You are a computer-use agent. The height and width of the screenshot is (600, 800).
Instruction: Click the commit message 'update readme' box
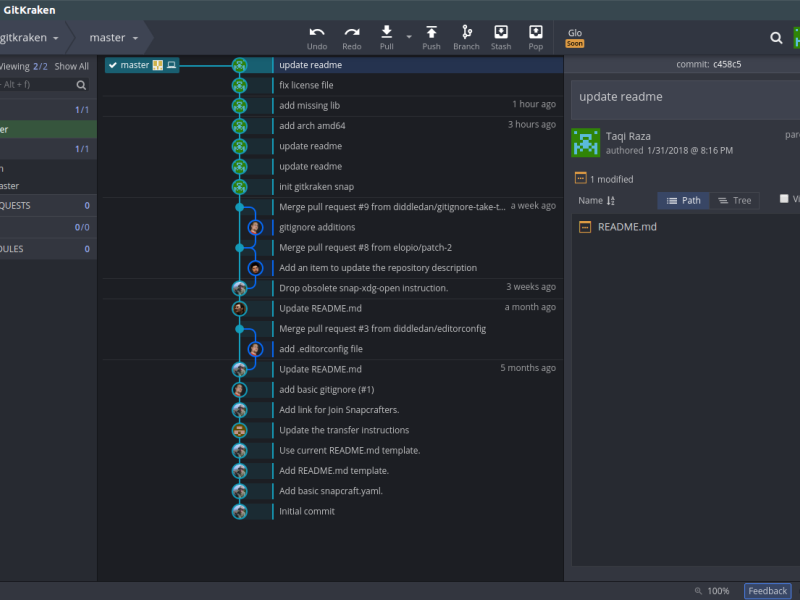pyautogui.click(x=686, y=99)
